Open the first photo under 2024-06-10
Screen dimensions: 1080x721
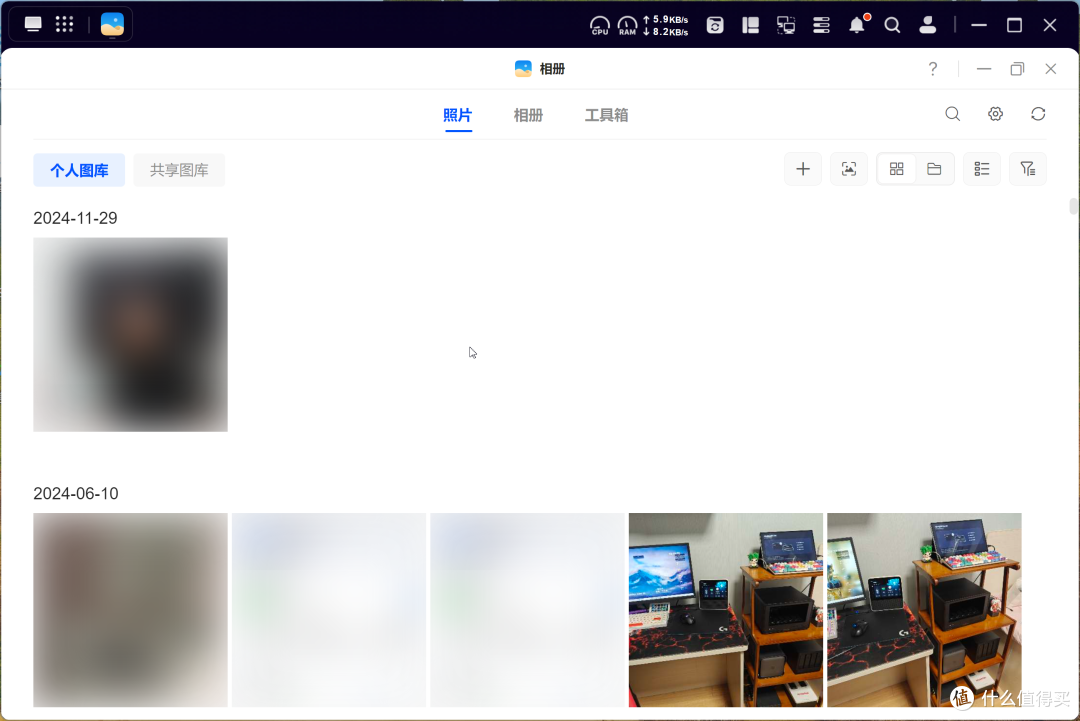click(130, 610)
